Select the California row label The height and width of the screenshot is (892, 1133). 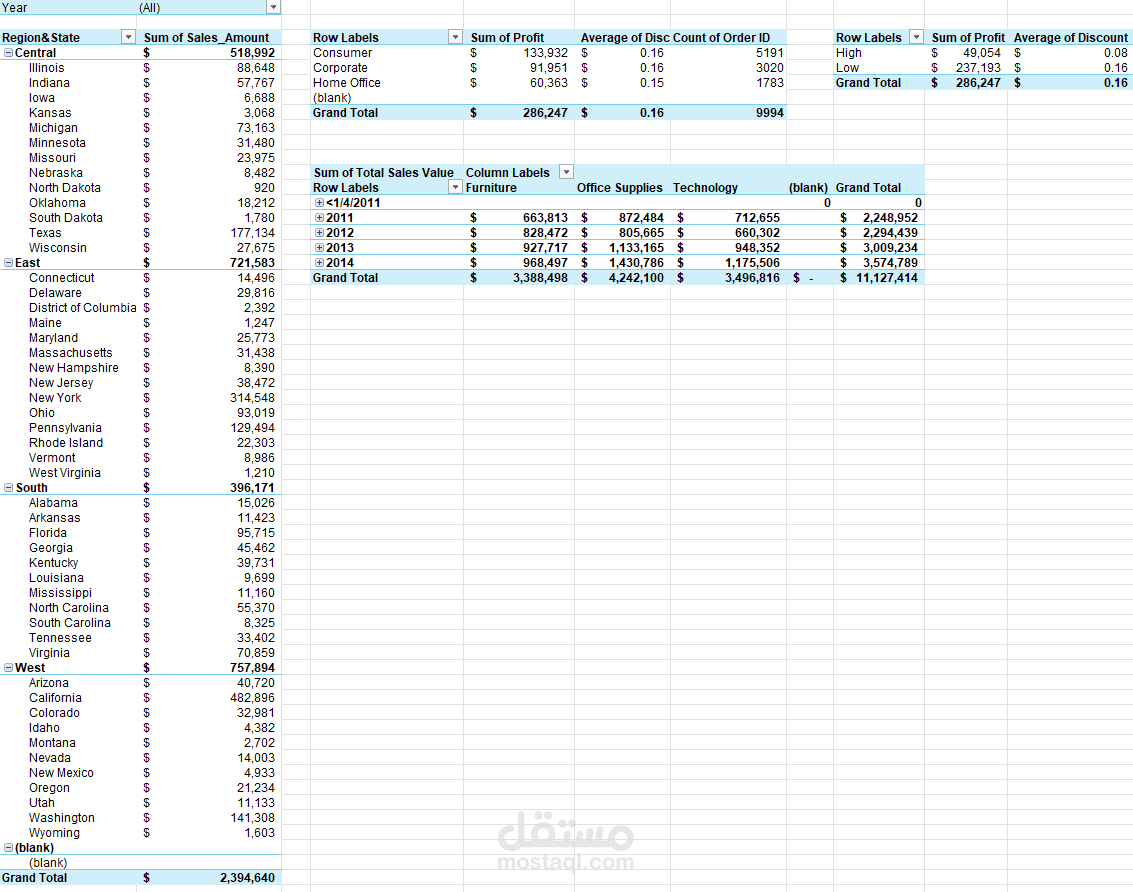tap(55, 698)
